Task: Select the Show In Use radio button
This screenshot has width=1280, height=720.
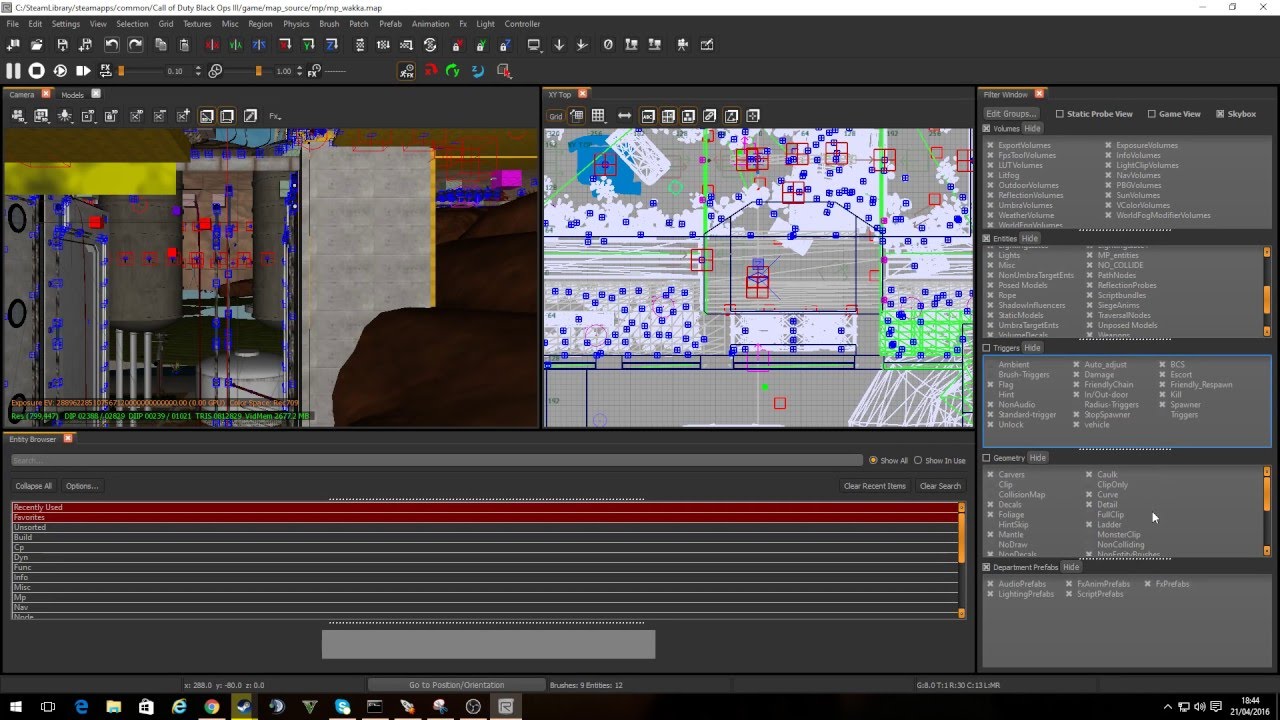Action: point(918,461)
